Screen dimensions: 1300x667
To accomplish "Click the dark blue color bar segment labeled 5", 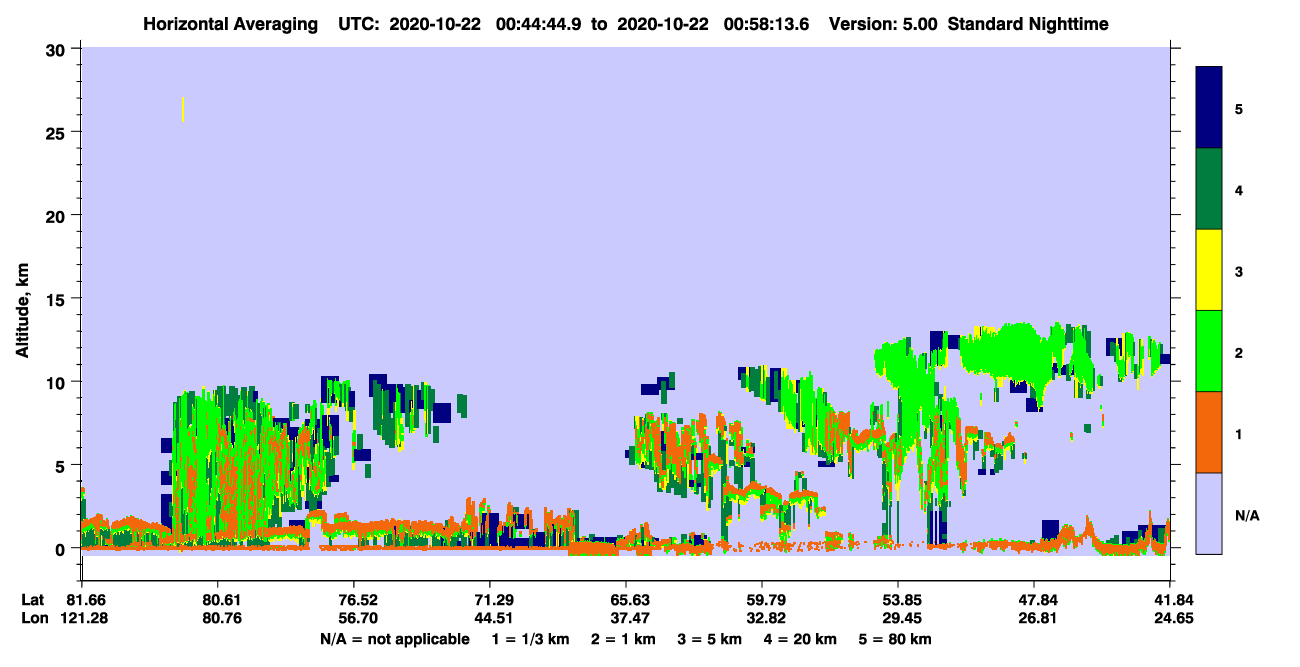I will tap(1209, 107).
